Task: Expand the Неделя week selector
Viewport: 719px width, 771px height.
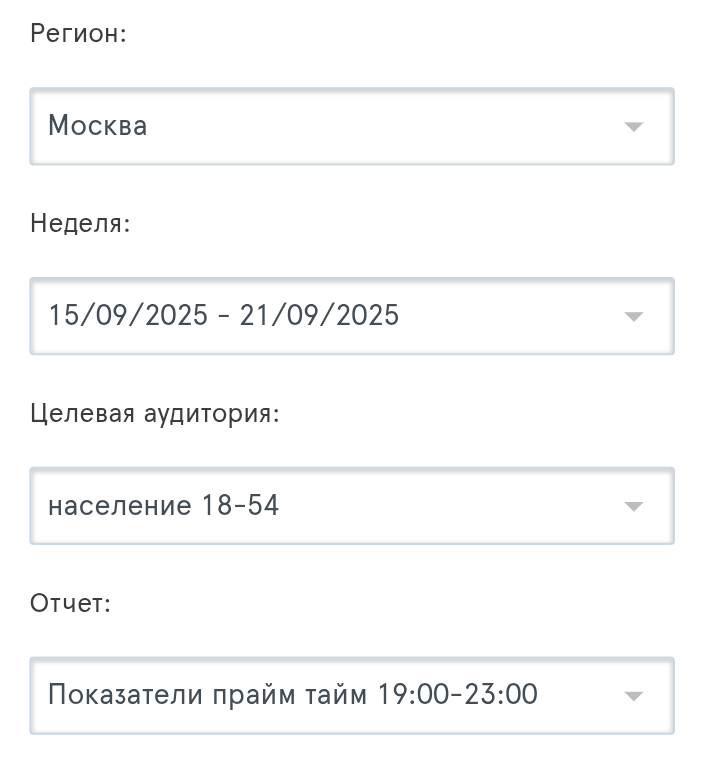Action: click(352, 317)
